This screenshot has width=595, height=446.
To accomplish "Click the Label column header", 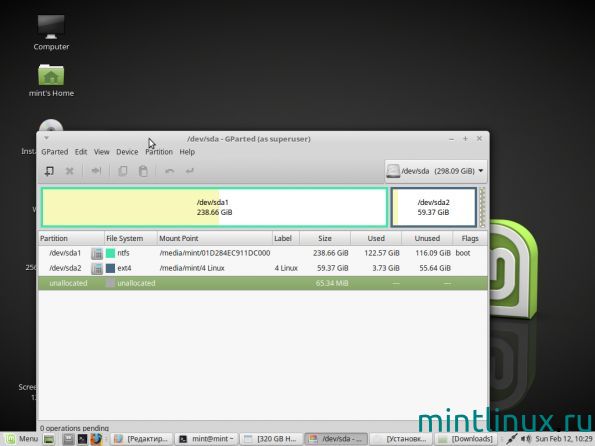I will [x=286, y=238].
